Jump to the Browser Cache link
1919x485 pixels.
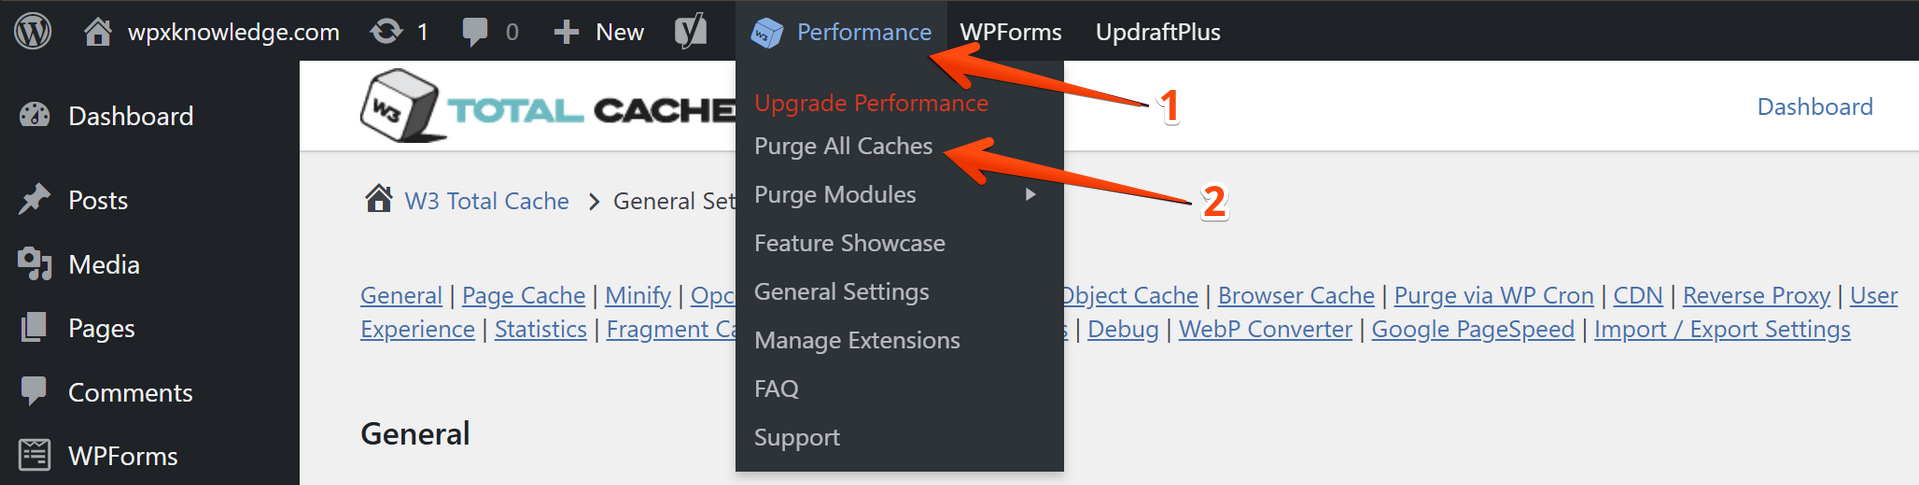pyautogui.click(x=1296, y=296)
